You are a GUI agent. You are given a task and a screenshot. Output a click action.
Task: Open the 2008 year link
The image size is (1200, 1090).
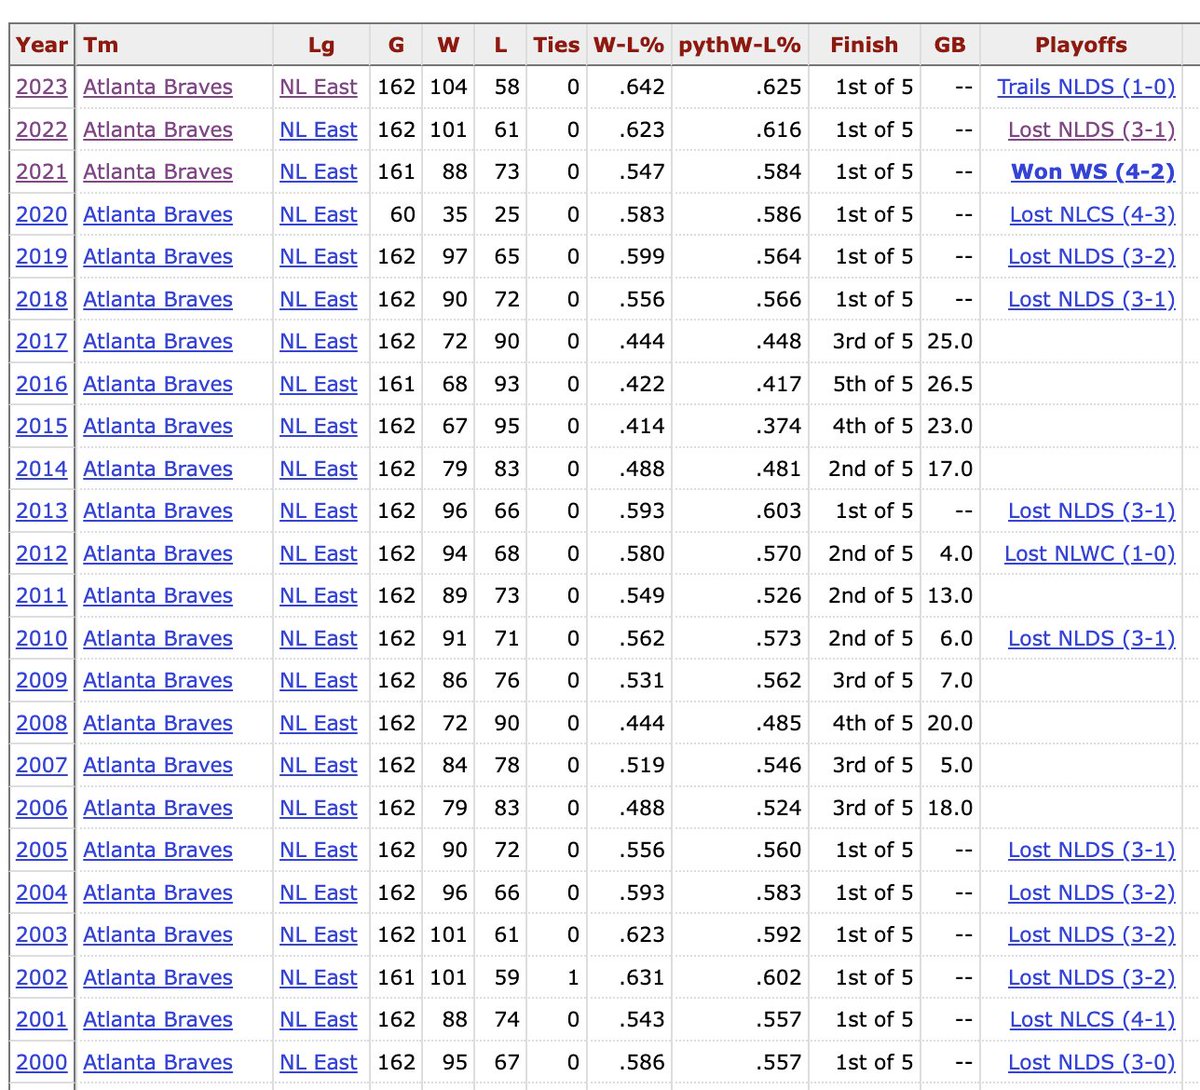point(42,723)
